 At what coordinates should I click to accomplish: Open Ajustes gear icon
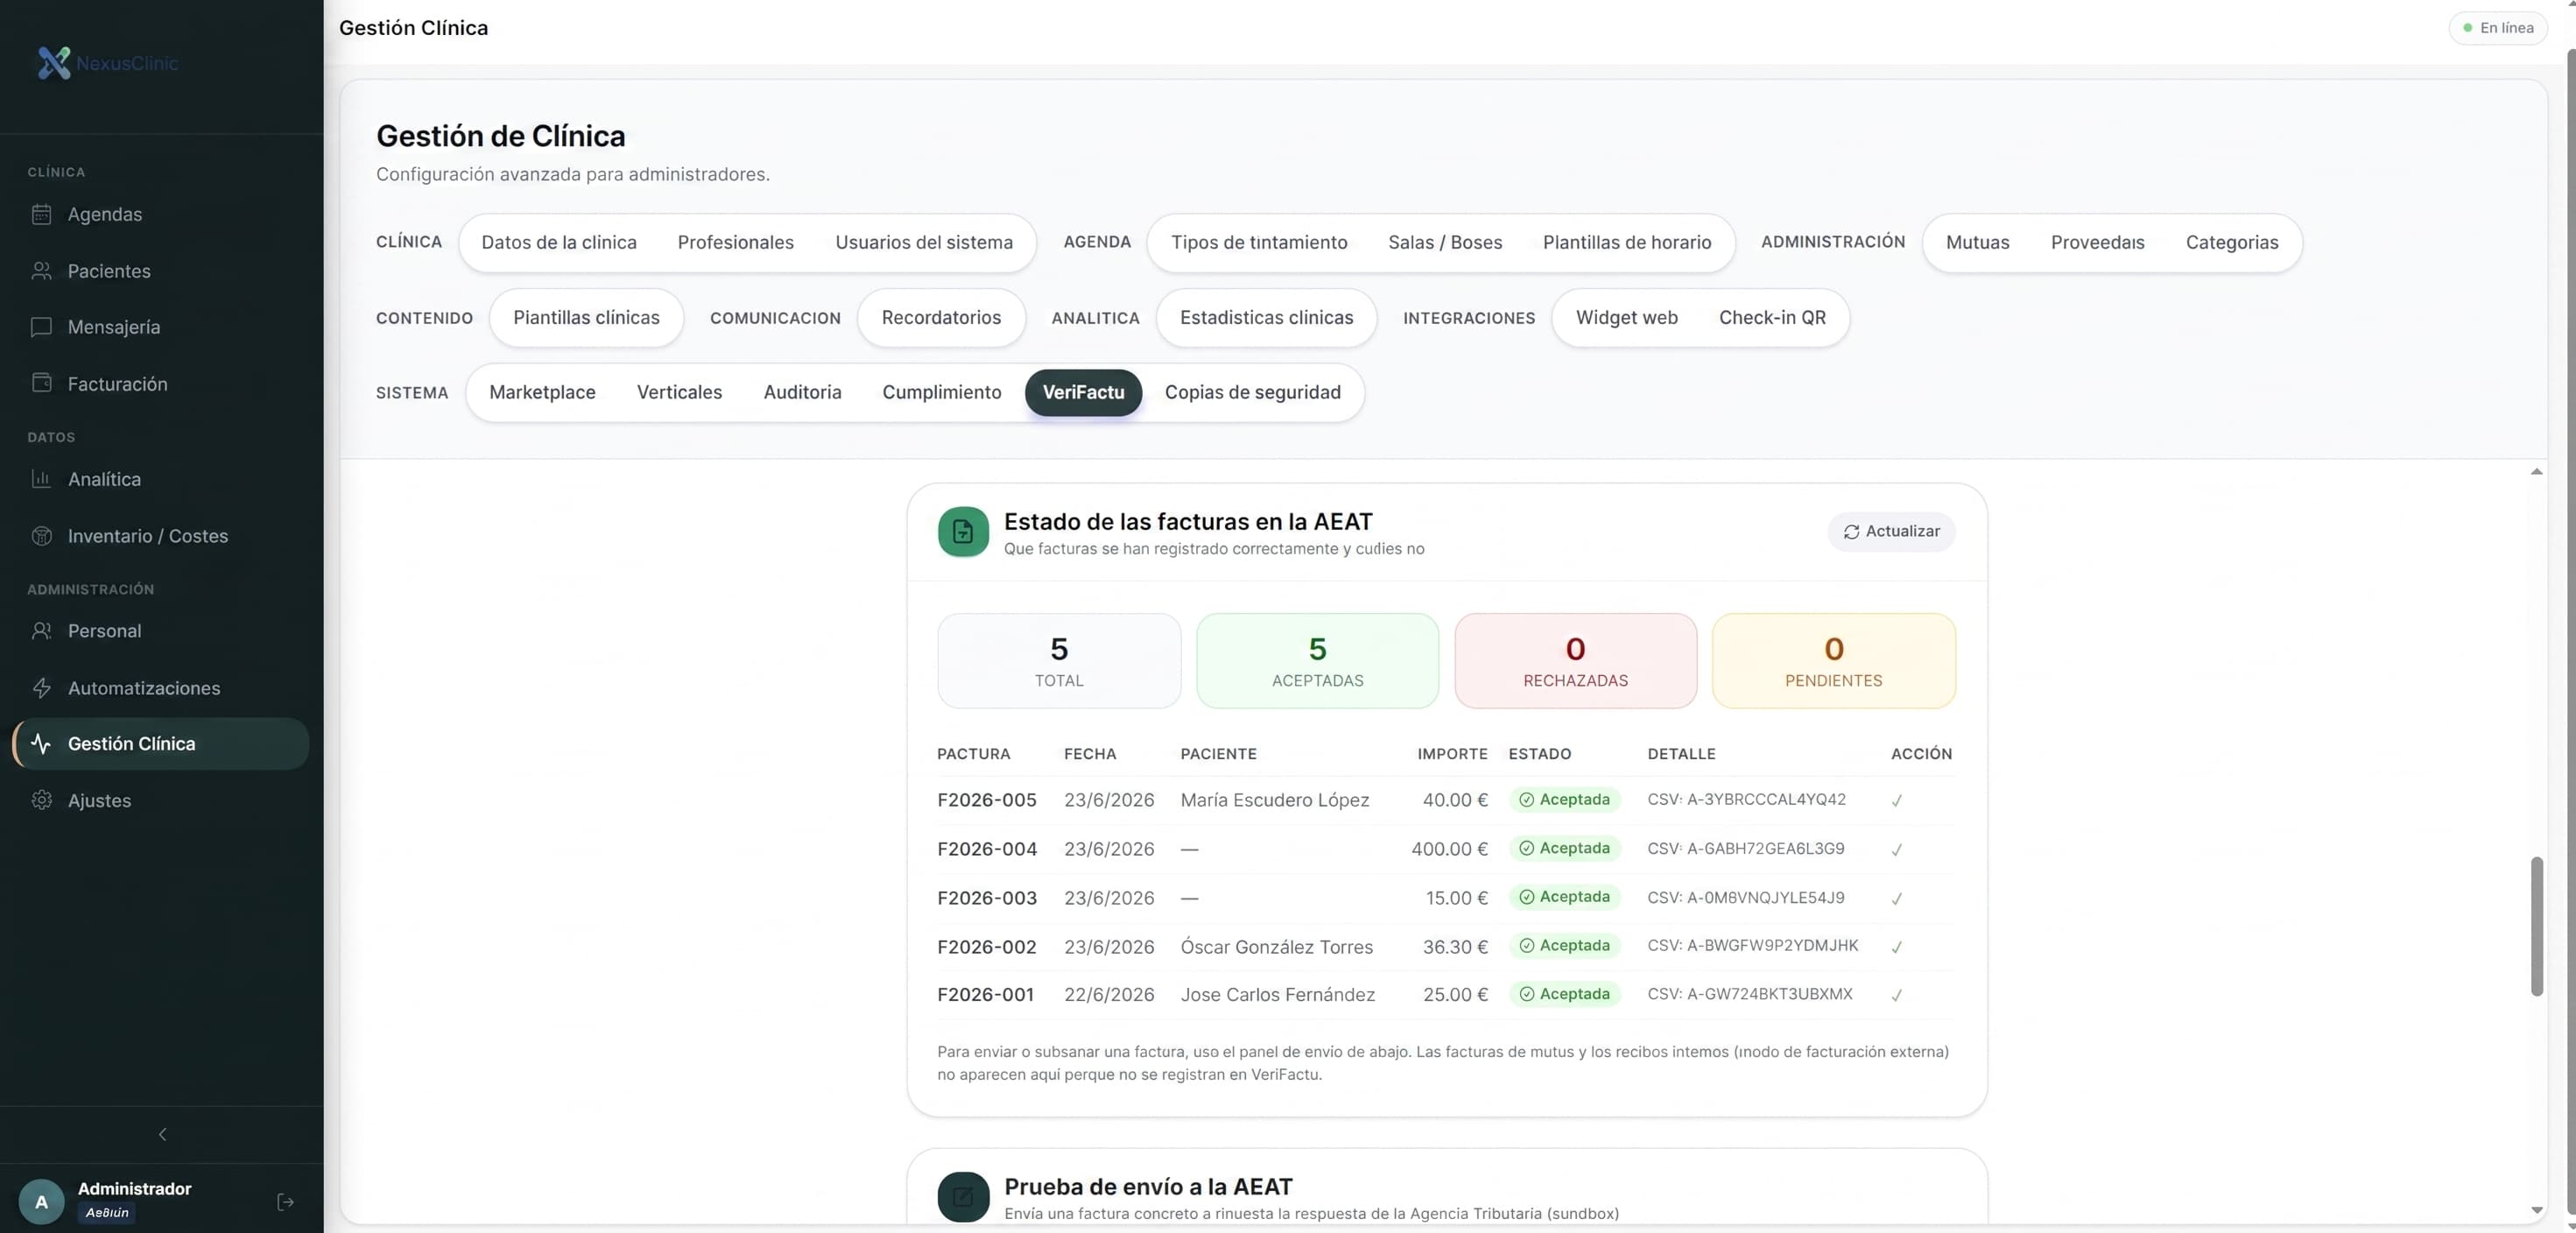click(x=41, y=800)
